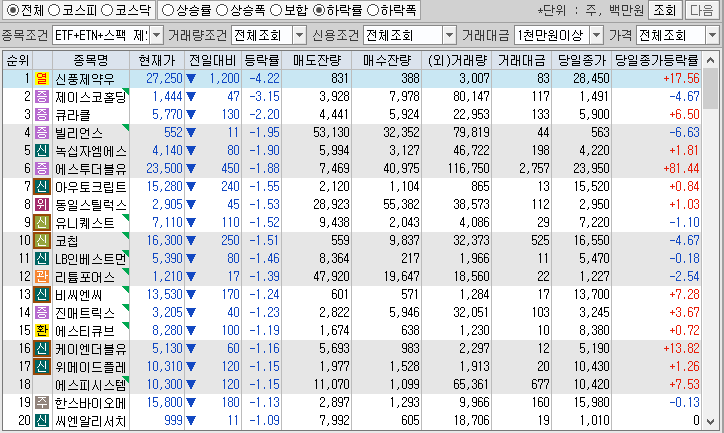The image size is (724, 433).
Task: Click the 열 badge beside 신풍제약우
Action: tap(42, 78)
